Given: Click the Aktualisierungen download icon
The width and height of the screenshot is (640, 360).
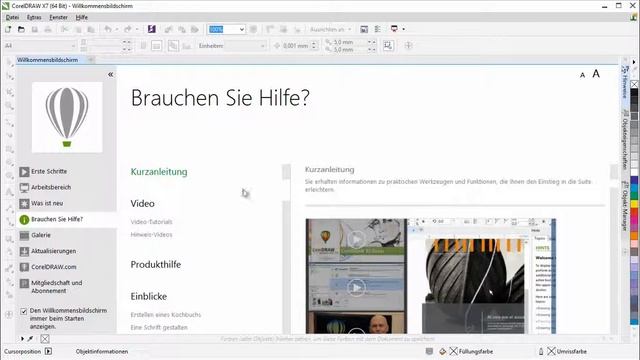Looking at the screenshot, I should pos(24,251).
